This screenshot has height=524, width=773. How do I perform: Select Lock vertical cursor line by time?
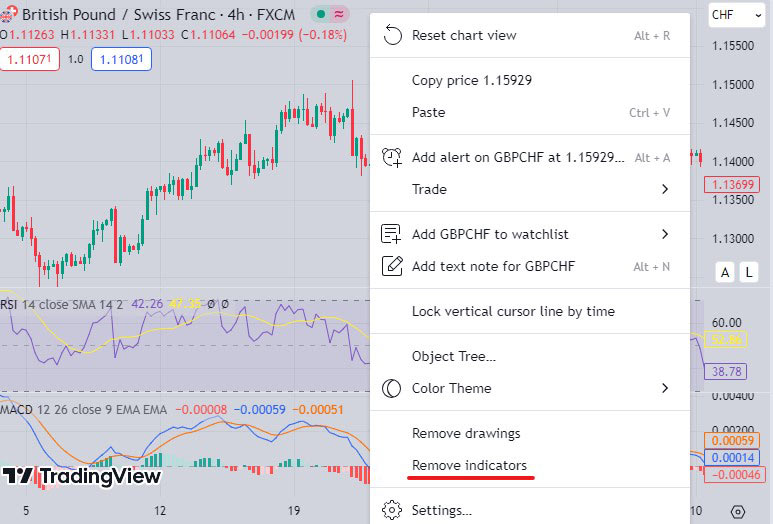coord(529,311)
